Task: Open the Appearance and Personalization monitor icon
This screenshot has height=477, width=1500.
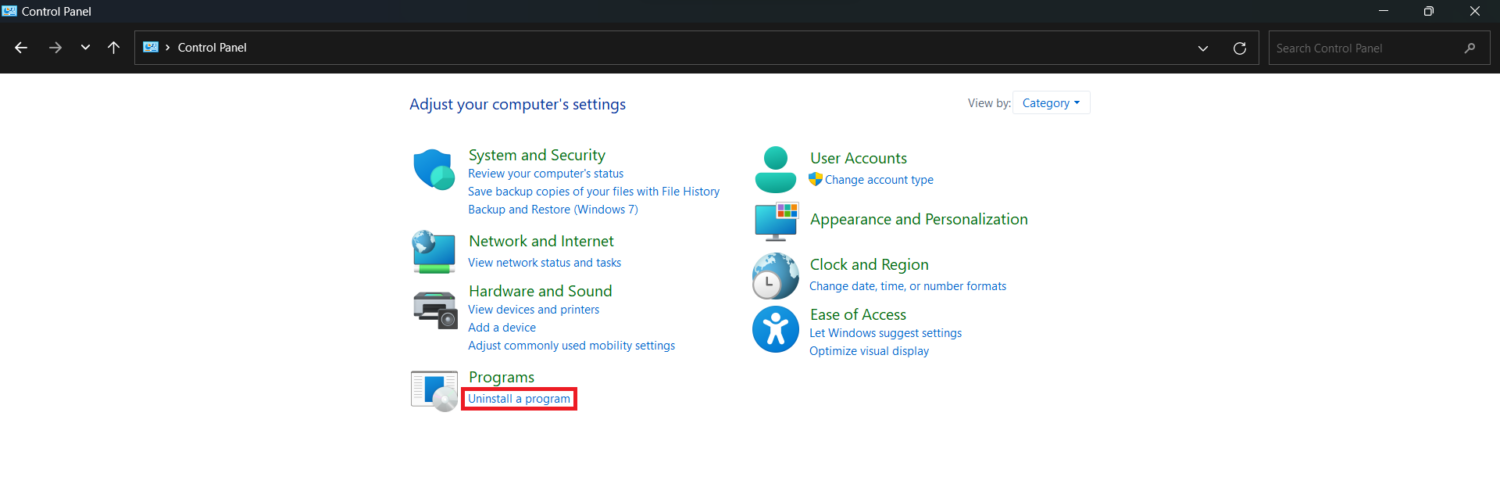Action: coord(776,221)
